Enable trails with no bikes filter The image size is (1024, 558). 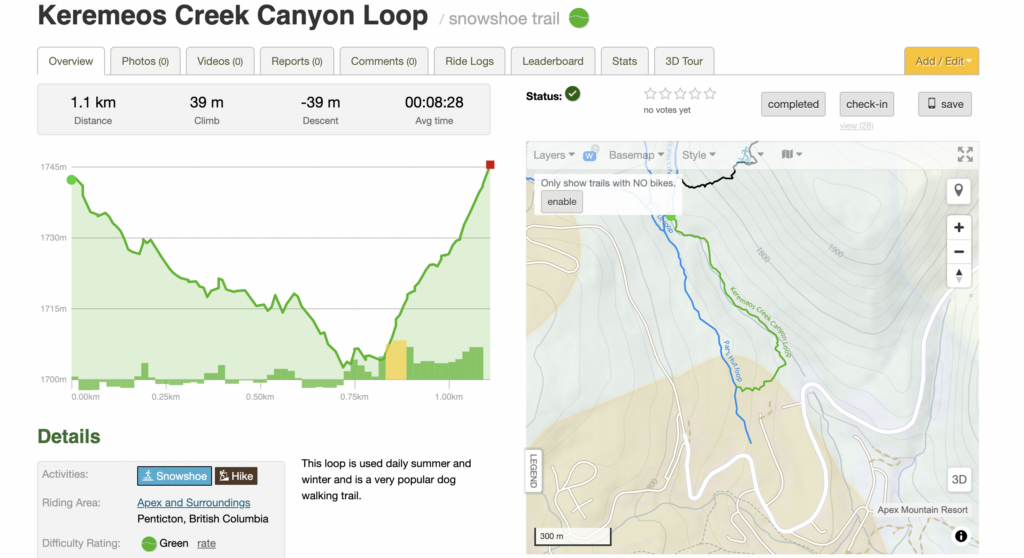click(562, 202)
